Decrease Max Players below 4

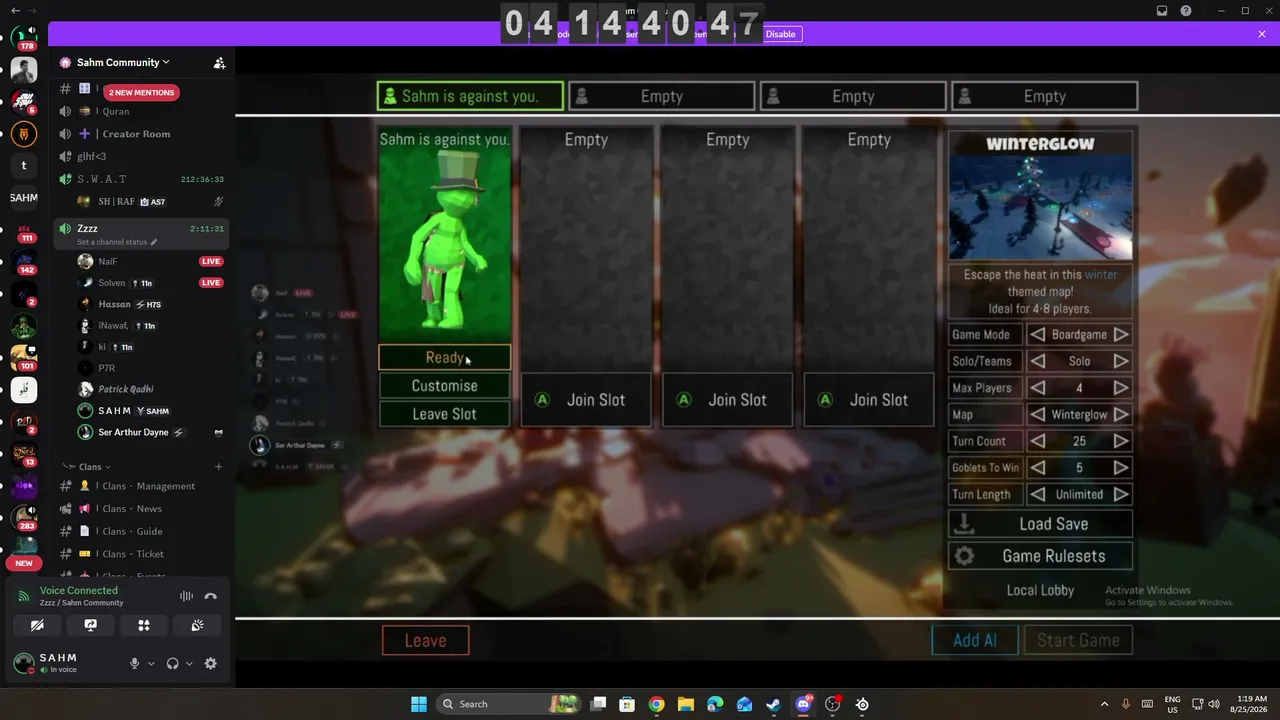click(1038, 388)
